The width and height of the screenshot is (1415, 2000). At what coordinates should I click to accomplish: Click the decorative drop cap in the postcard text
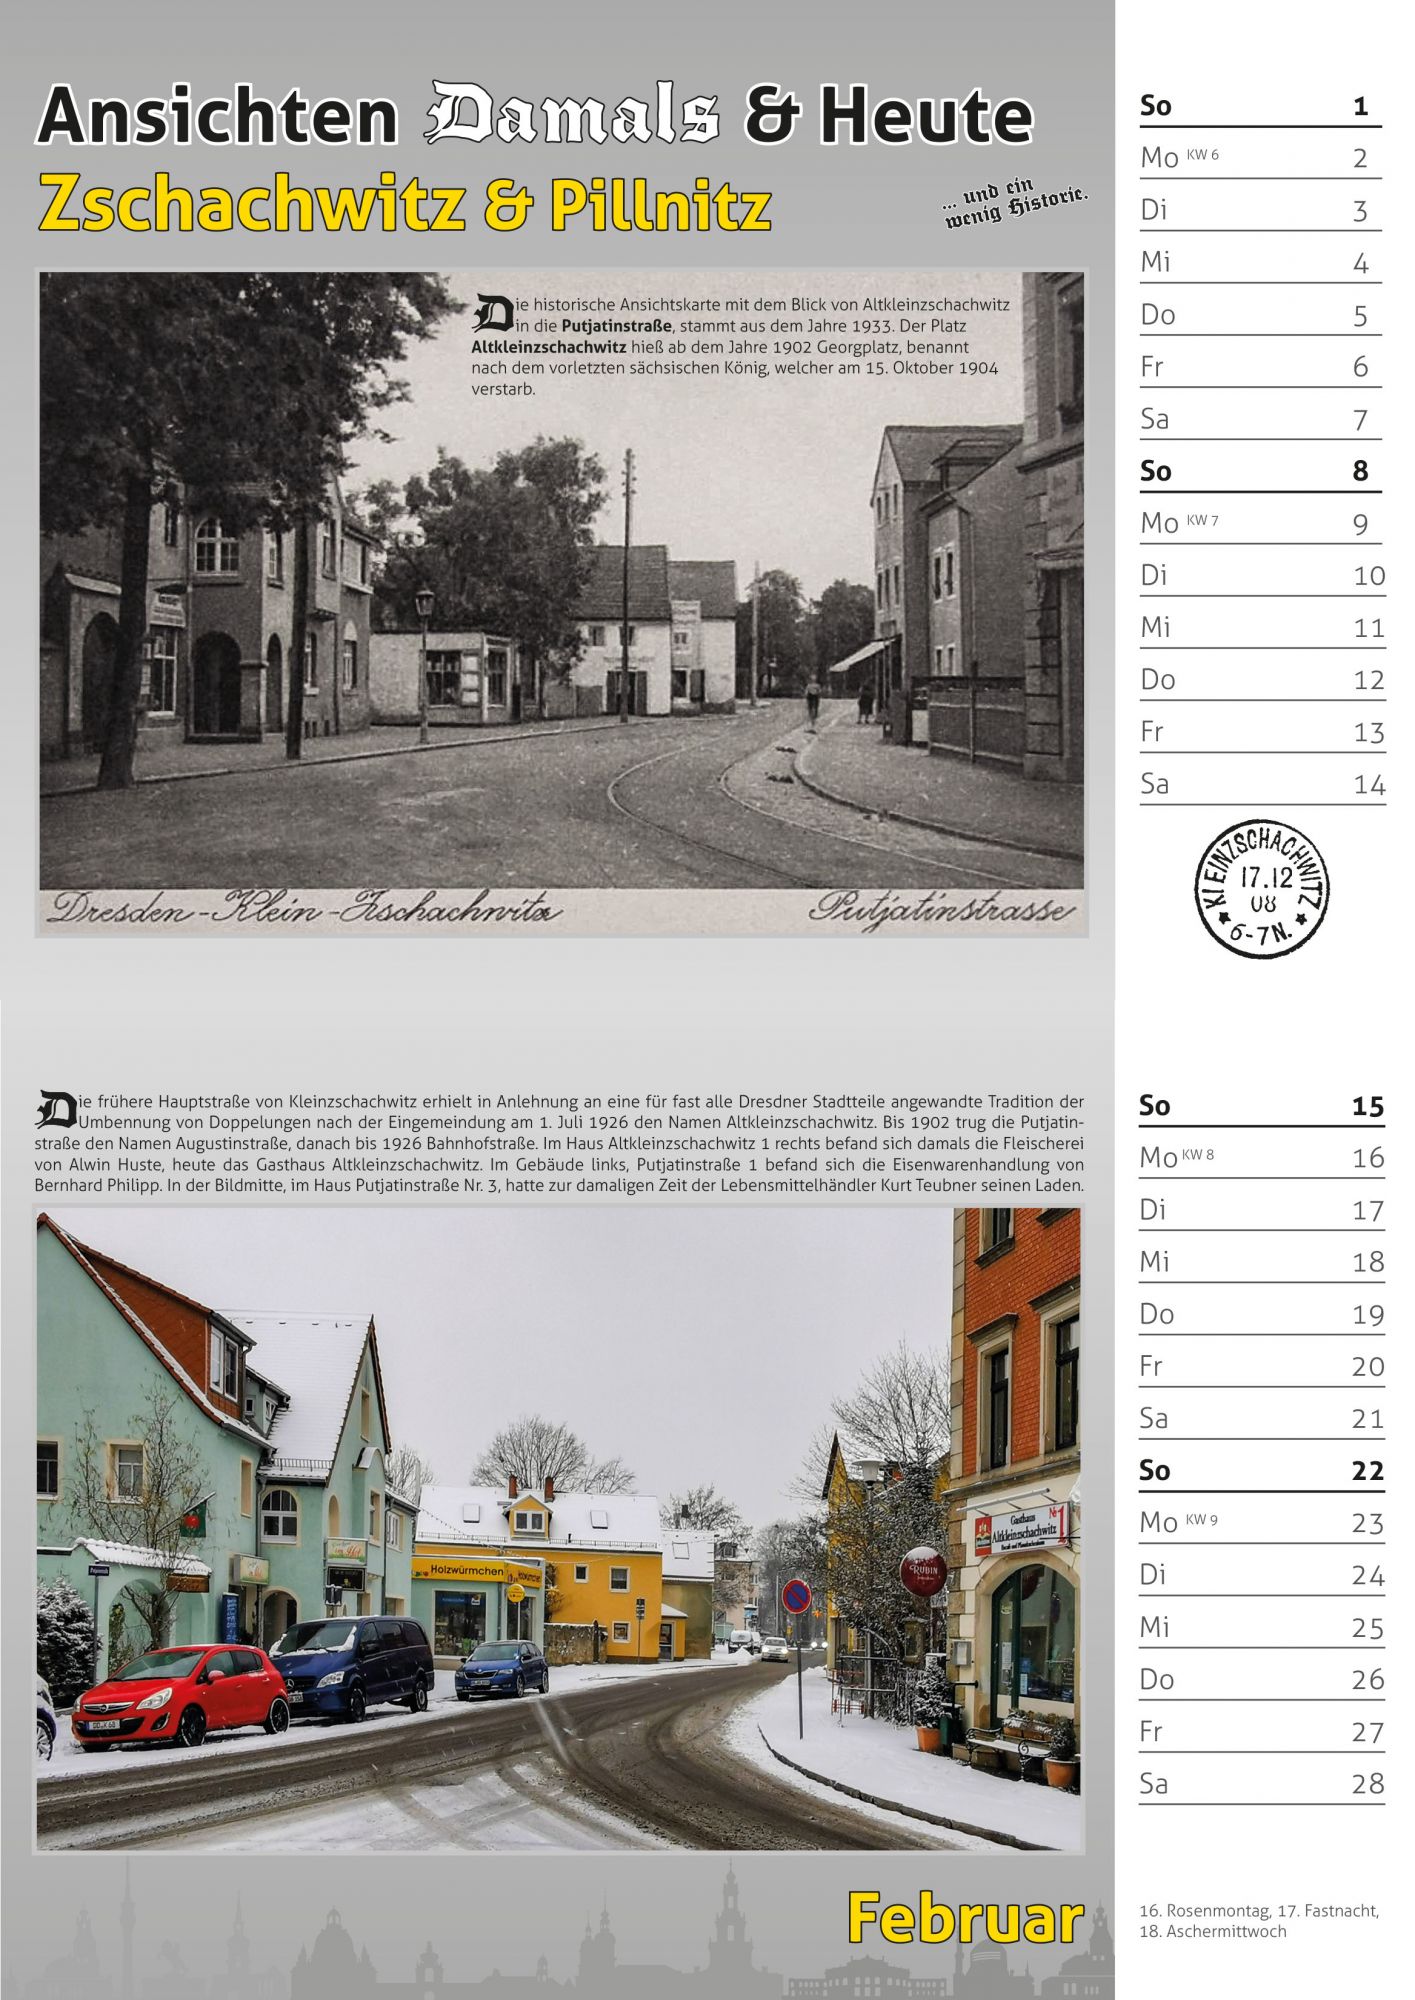click(x=491, y=314)
